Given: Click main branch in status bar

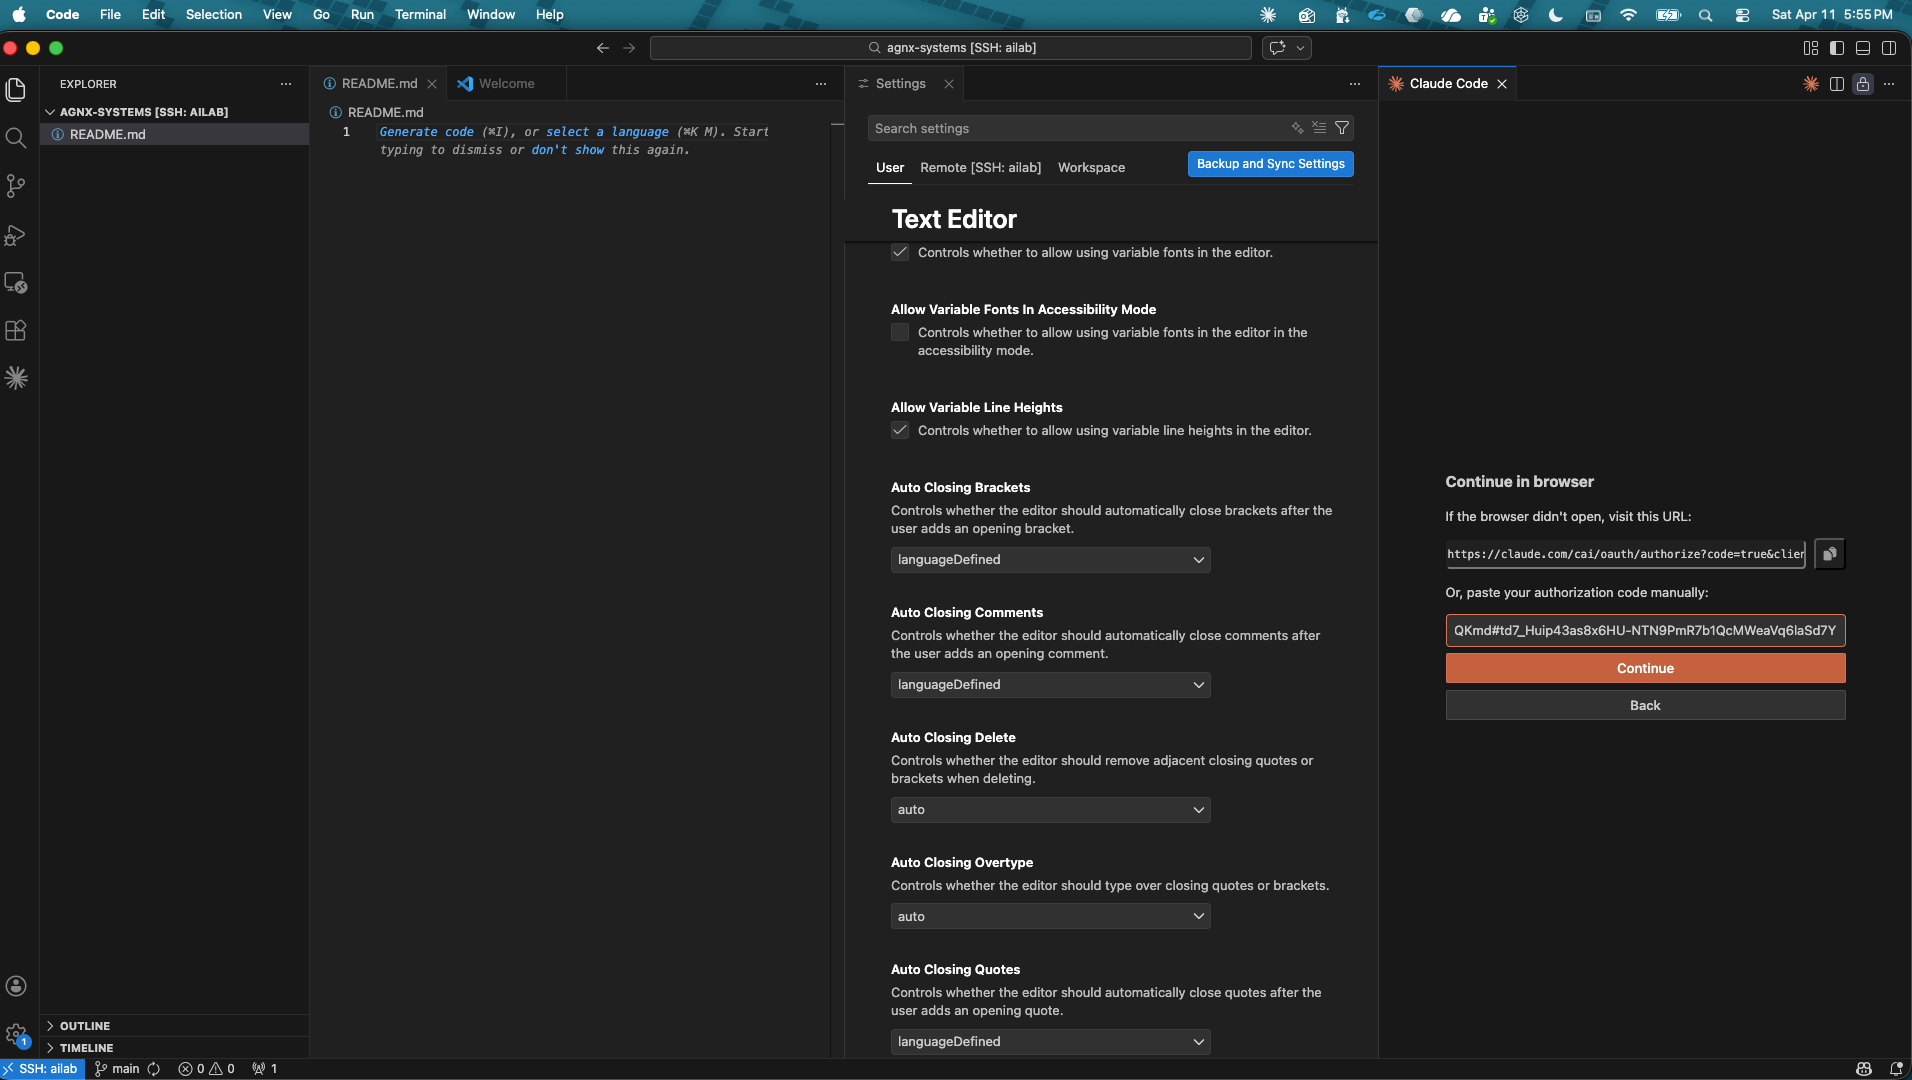Looking at the screenshot, I should click(118, 1069).
